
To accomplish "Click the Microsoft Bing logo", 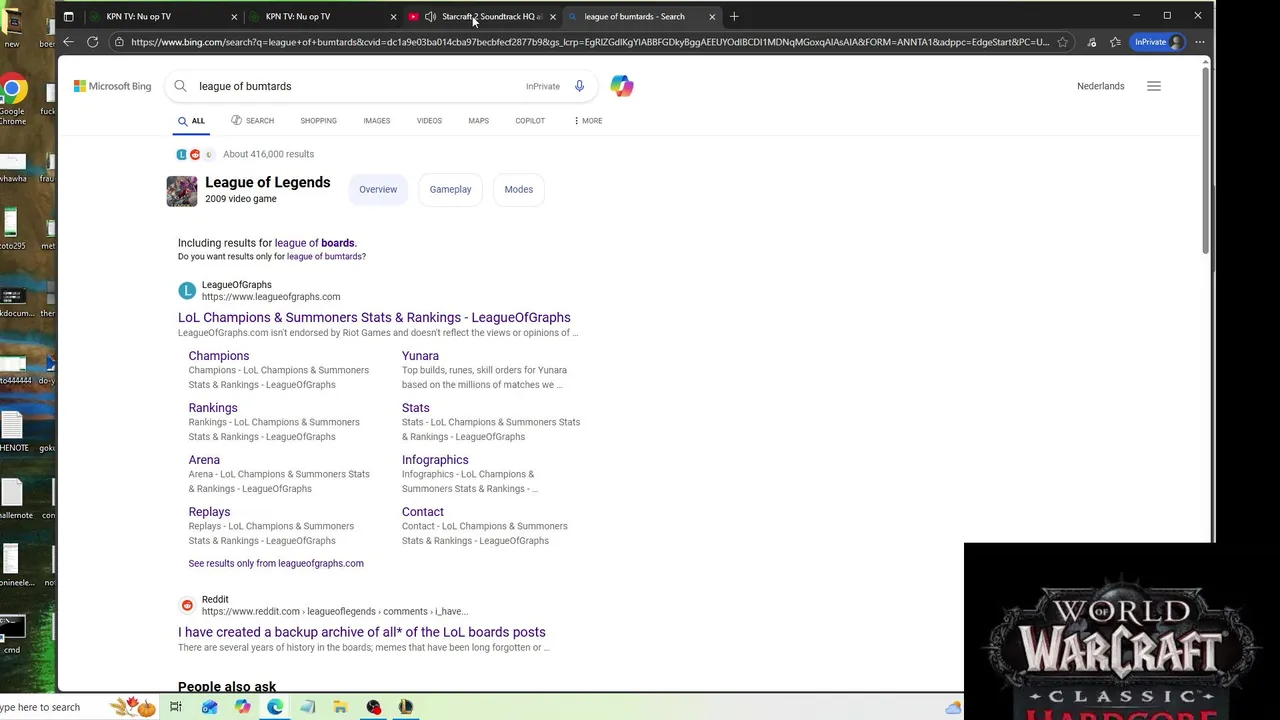I will (x=112, y=86).
